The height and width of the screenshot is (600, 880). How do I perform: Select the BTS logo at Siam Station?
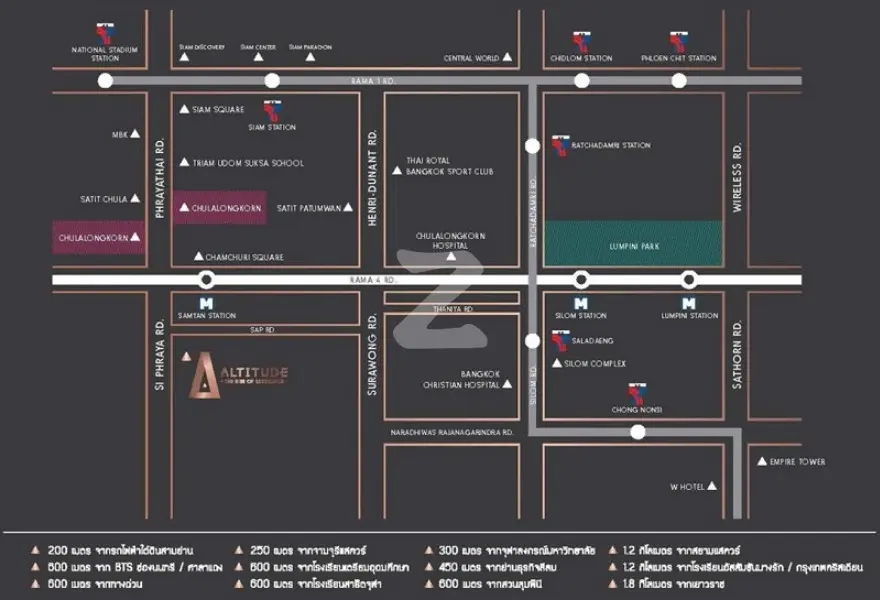(x=272, y=111)
